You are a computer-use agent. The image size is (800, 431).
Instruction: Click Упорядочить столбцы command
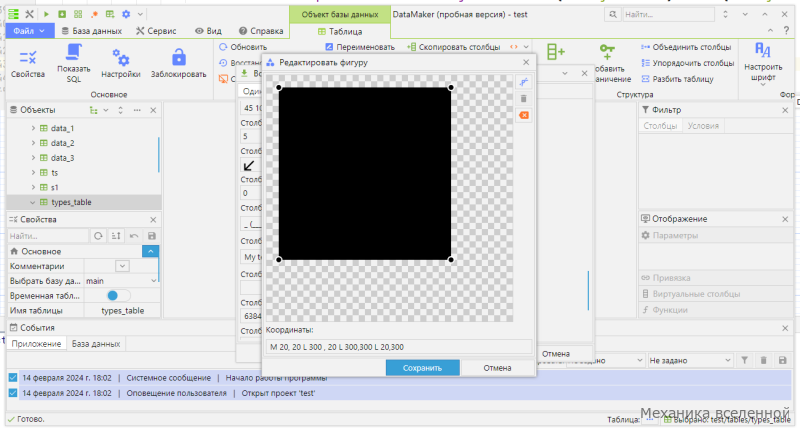pyautogui.click(x=687, y=63)
